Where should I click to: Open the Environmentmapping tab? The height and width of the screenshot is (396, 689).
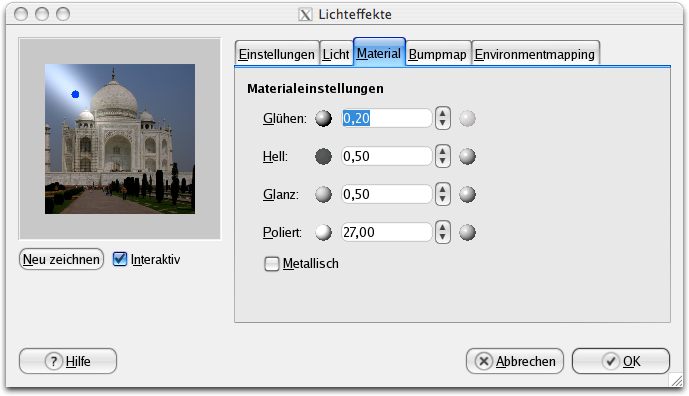click(x=535, y=54)
